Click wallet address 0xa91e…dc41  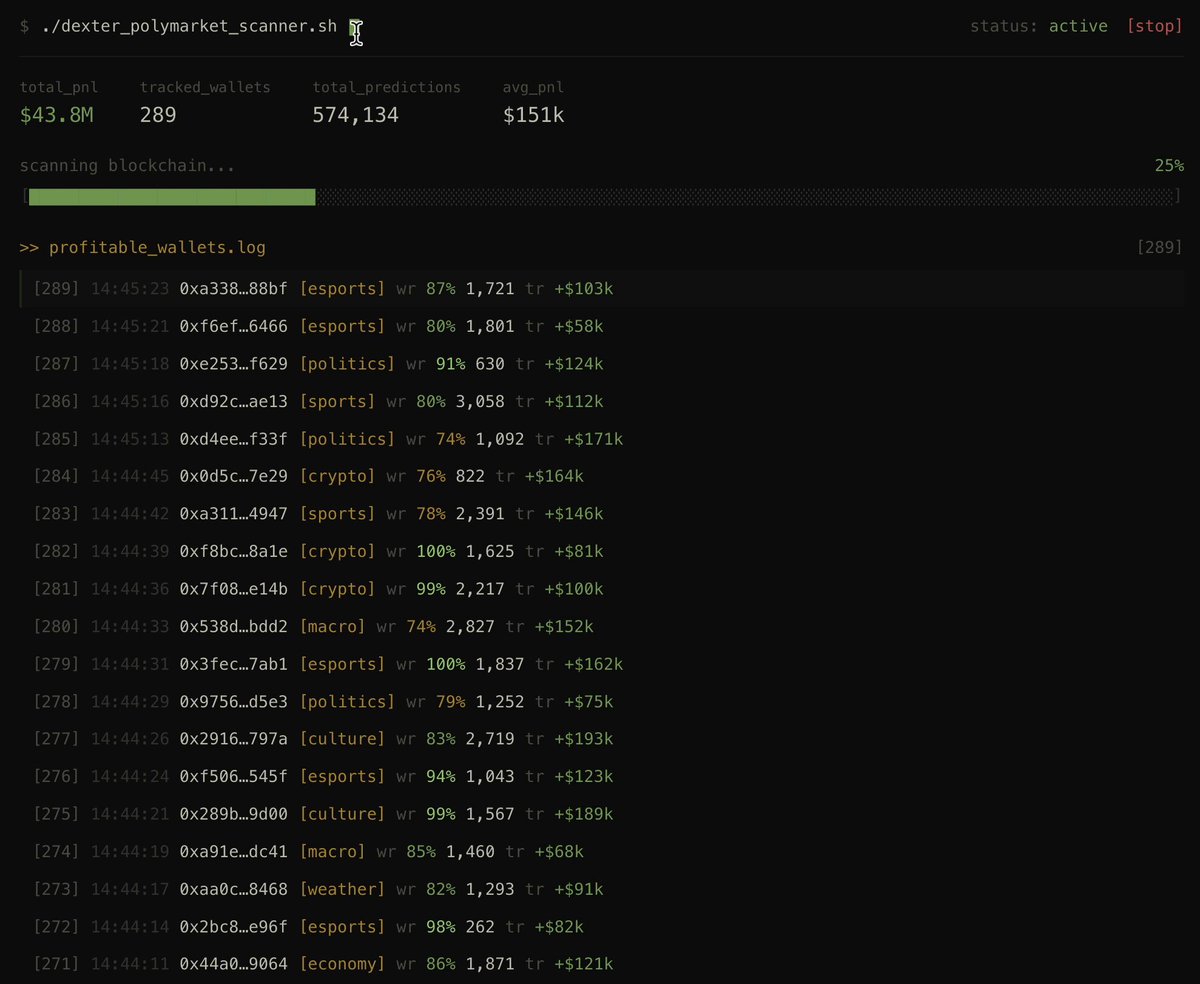click(x=233, y=852)
